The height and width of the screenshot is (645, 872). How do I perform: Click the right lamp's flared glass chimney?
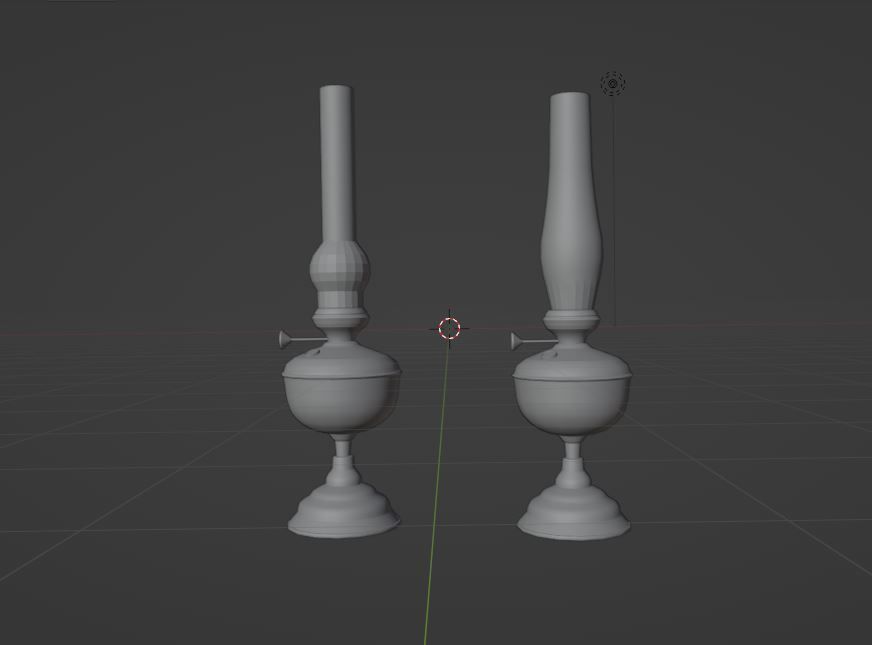click(x=571, y=203)
